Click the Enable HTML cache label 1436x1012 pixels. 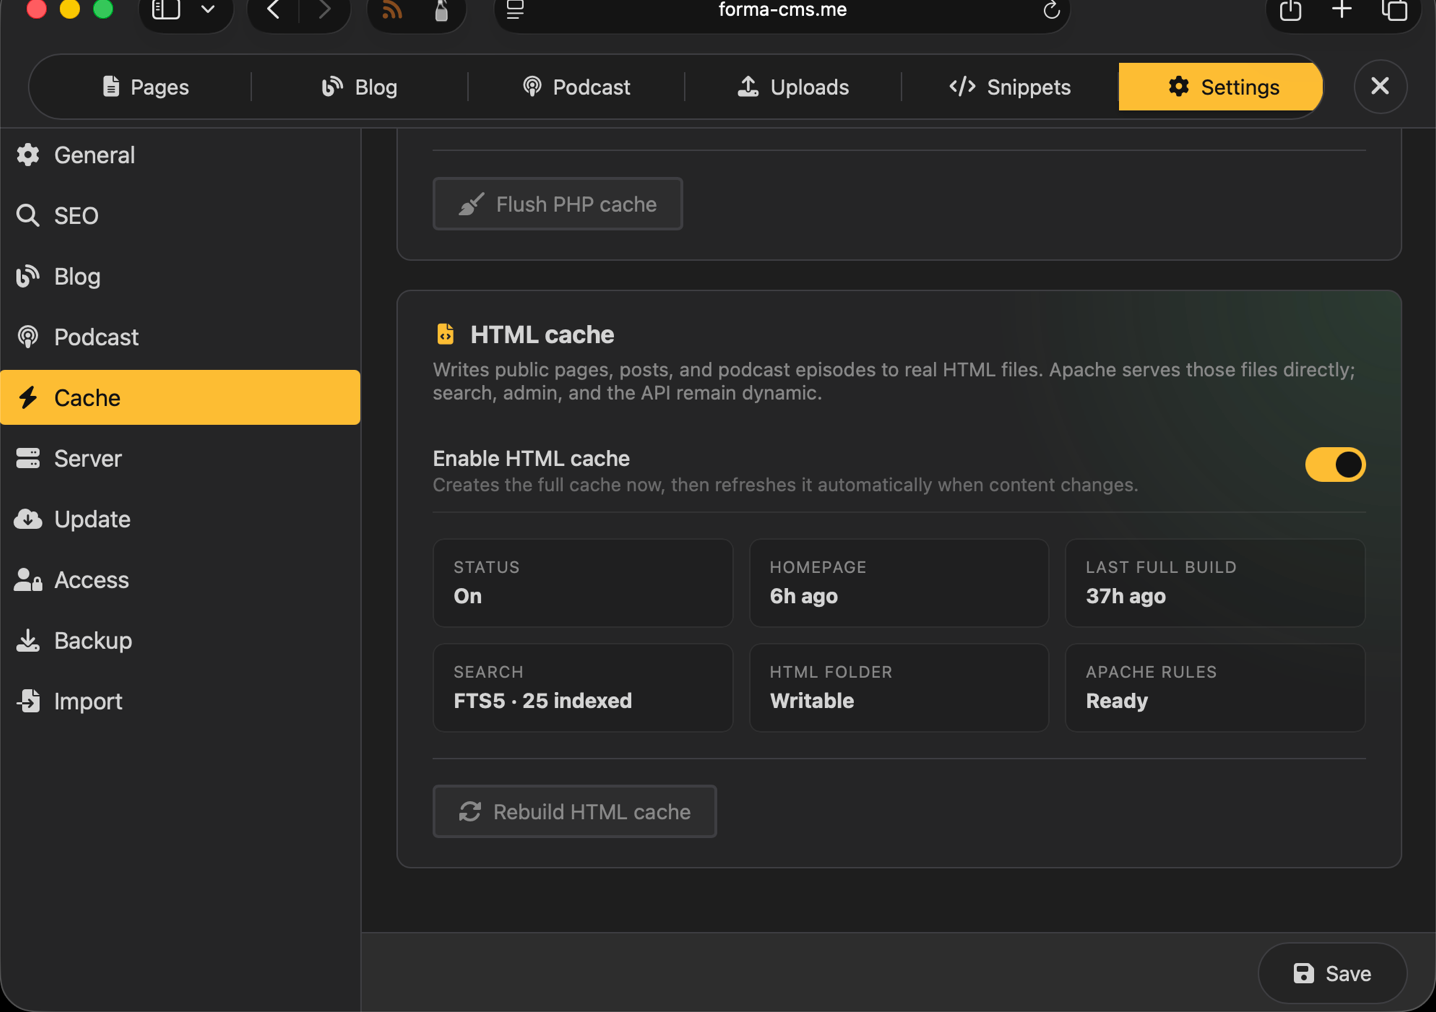coord(531,458)
